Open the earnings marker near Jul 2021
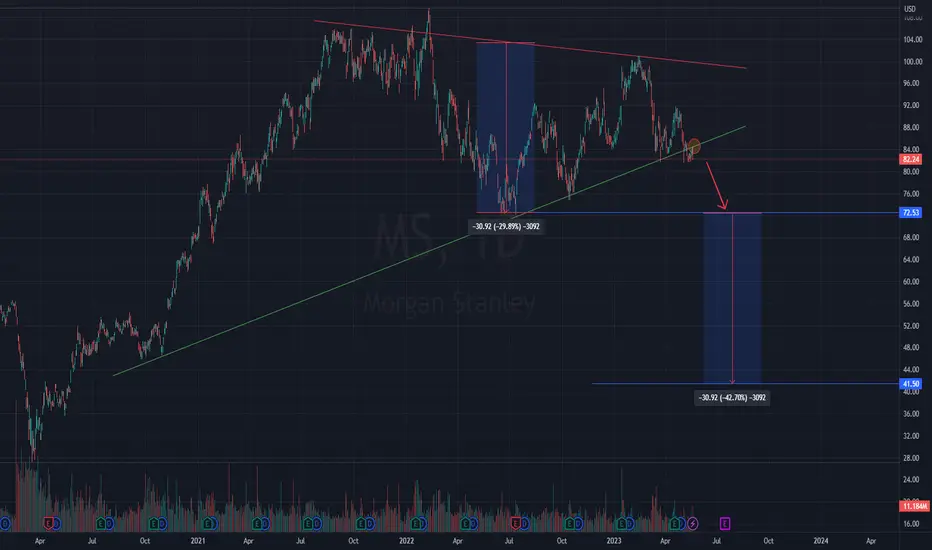 pos(308,523)
